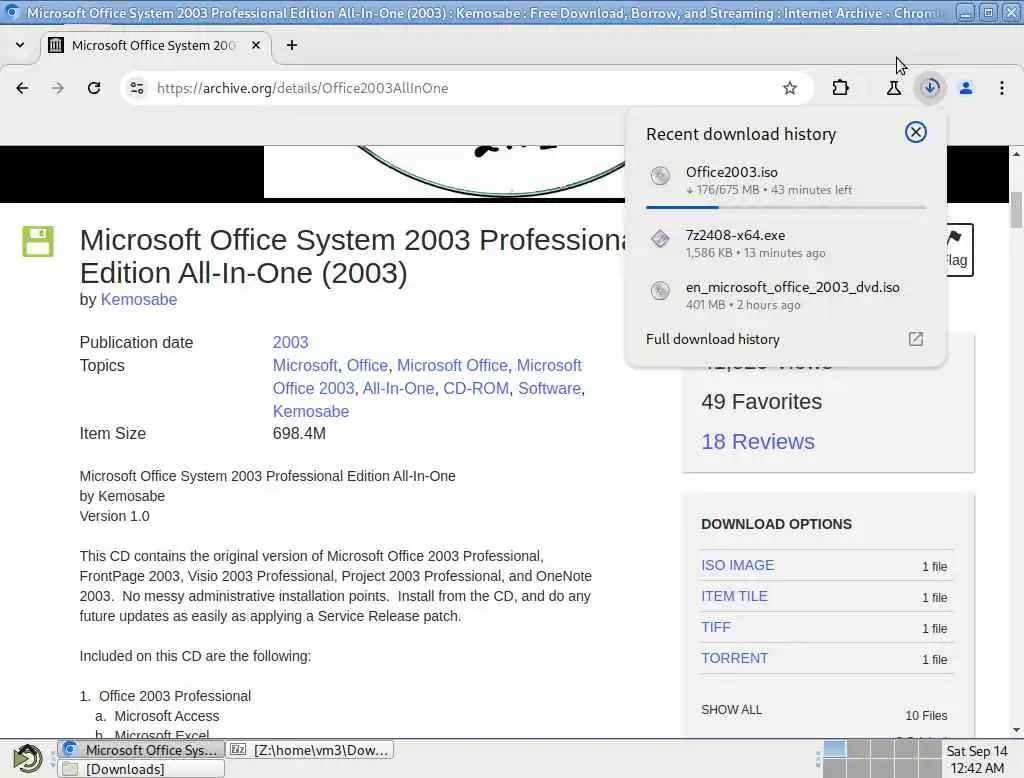The width and height of the screenshot is (1024, 778).
Task: Open the Office topic link
Action: coord(367,365)
